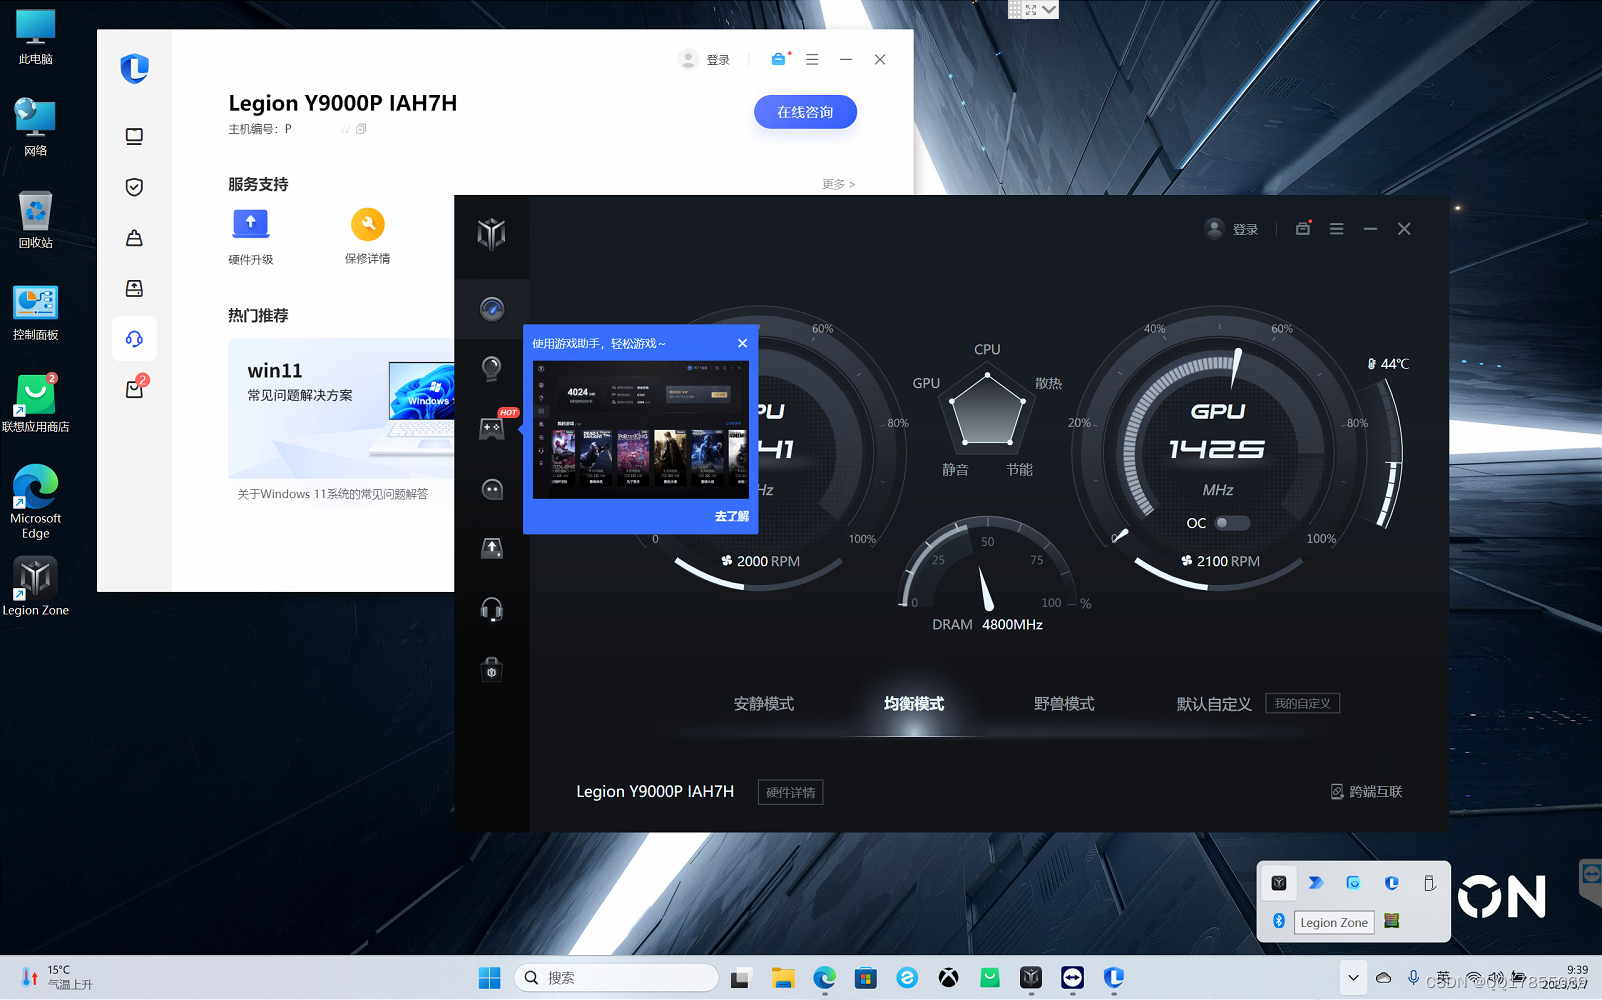Click the 搜索 search box on the taskbar
The image size is (1602, 1000).
(615, 977)
